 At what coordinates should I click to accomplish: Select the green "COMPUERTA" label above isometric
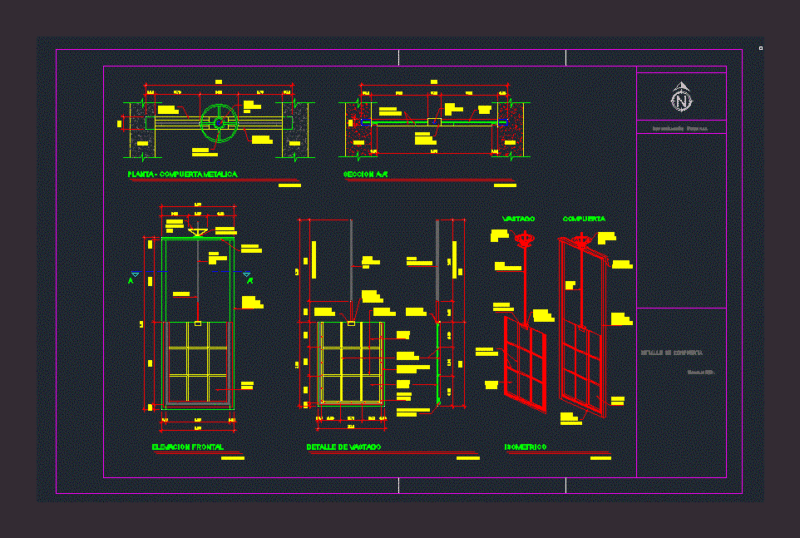pyautogui.click(x=584, y=219)
